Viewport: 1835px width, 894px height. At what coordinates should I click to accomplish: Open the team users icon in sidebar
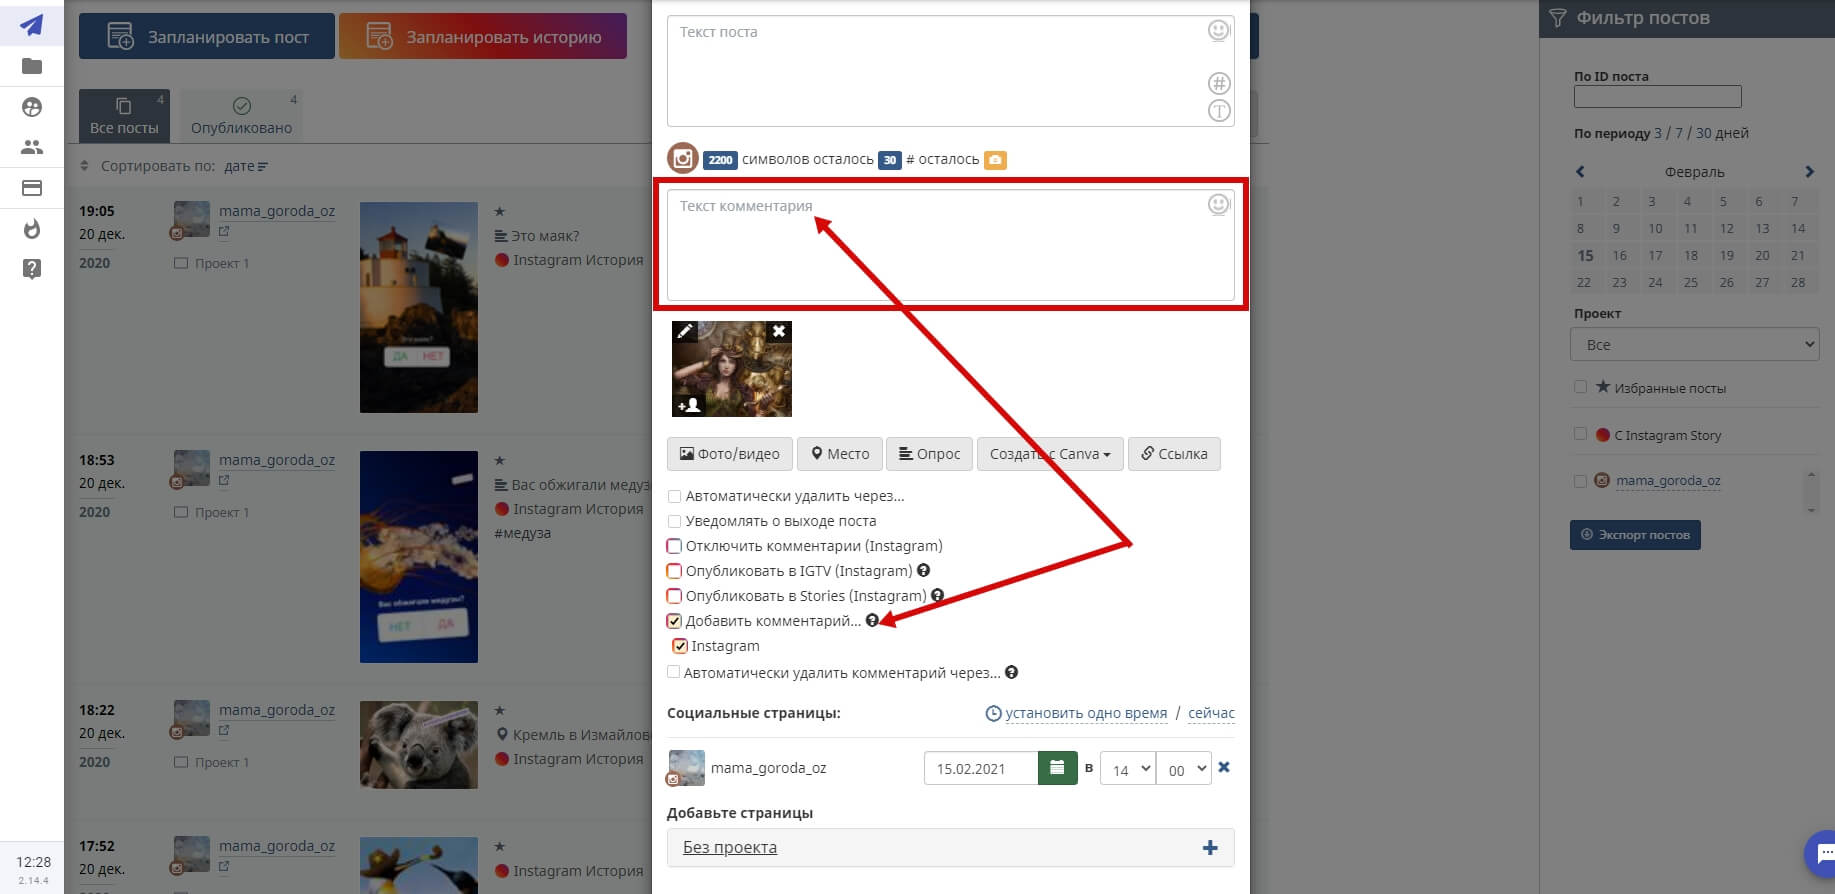[32, 147]
